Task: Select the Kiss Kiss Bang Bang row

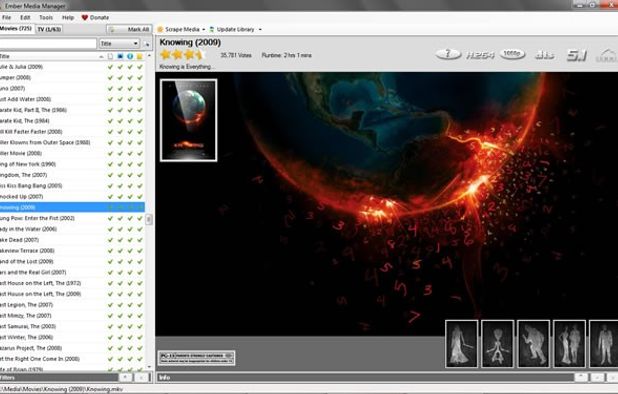Action: point(73,186)
